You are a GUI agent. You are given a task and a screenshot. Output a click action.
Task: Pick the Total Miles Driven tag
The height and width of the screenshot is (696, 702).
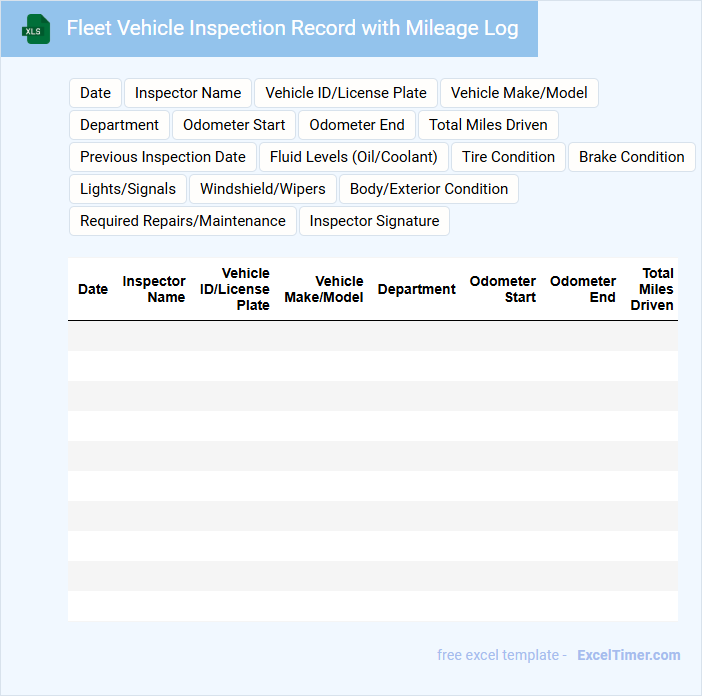click(488, 125)
